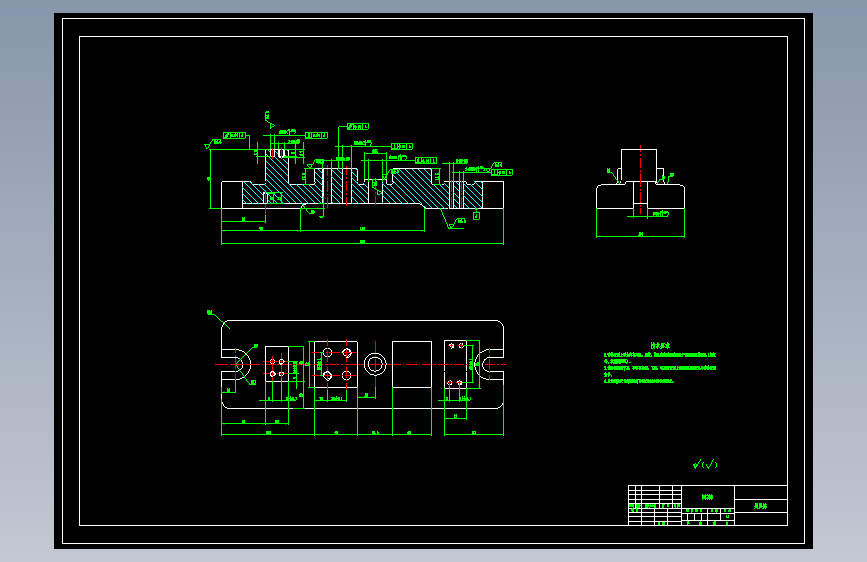This screenshot has width=867, height=562.
Task: Click the hatched front section view
Action: tap(362, 180)
